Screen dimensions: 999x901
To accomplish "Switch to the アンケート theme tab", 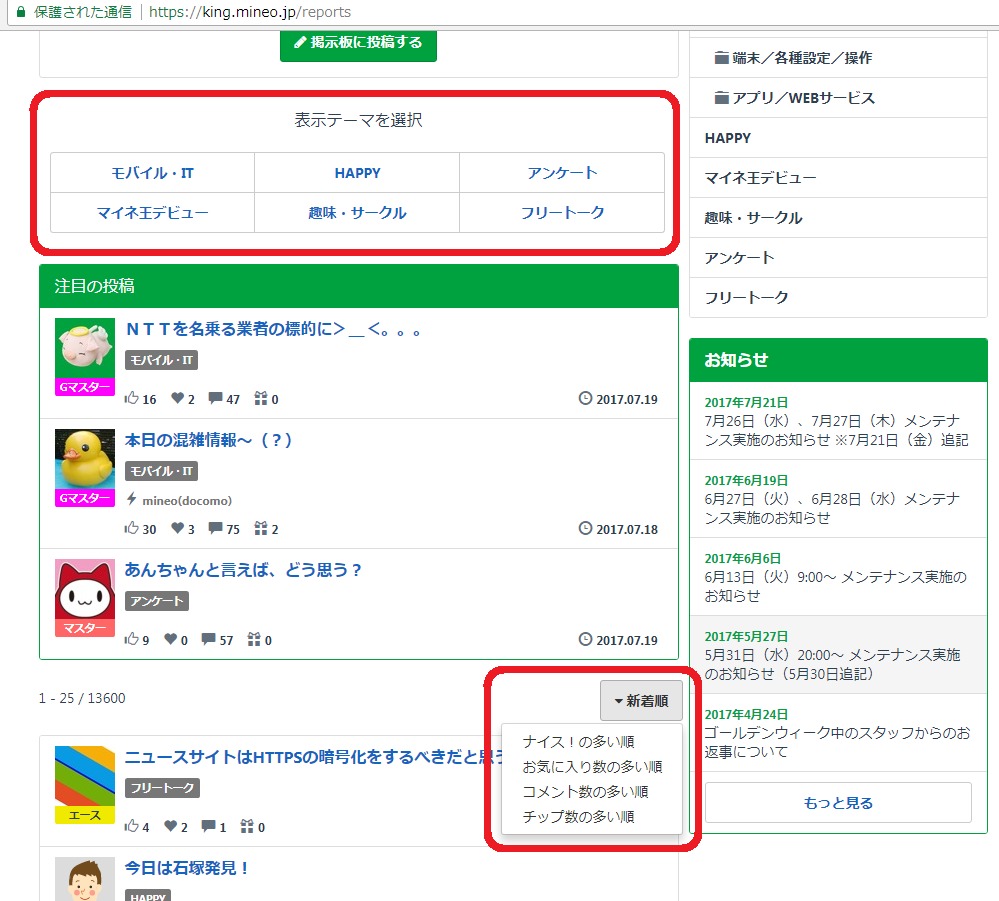I will (x=562, y=173).
